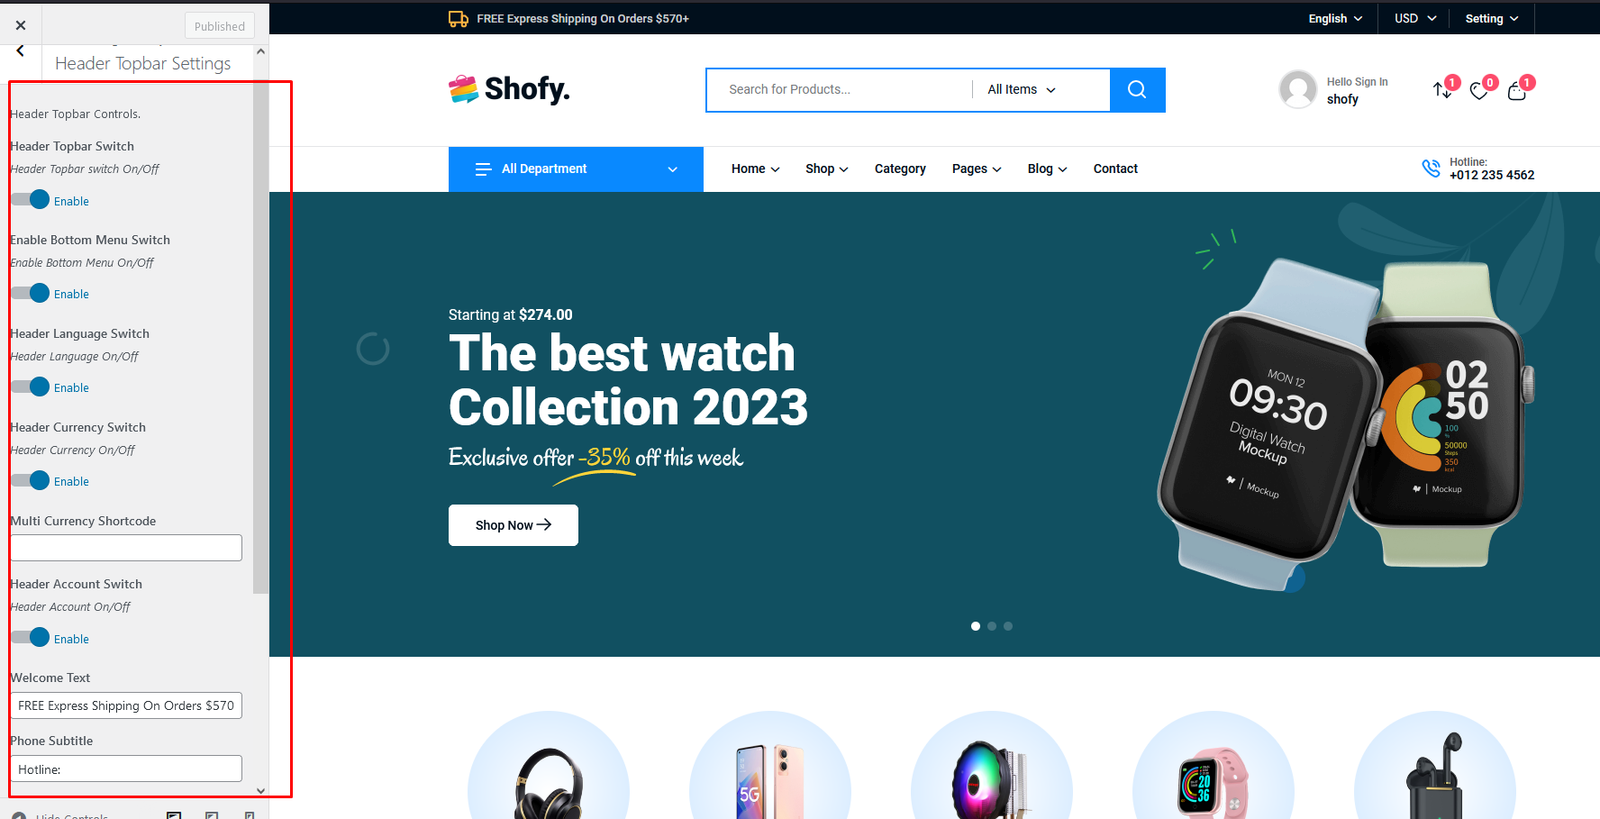Open the shopping cart bag icon
Screen dimensions: 1600x819
pos(1517,92)
